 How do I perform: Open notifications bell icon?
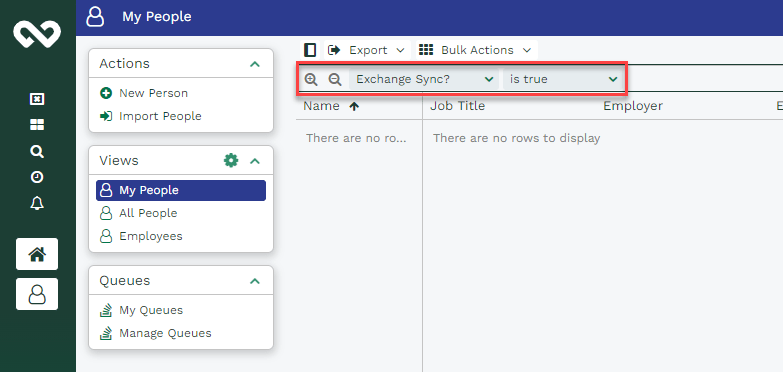point(37,203)
